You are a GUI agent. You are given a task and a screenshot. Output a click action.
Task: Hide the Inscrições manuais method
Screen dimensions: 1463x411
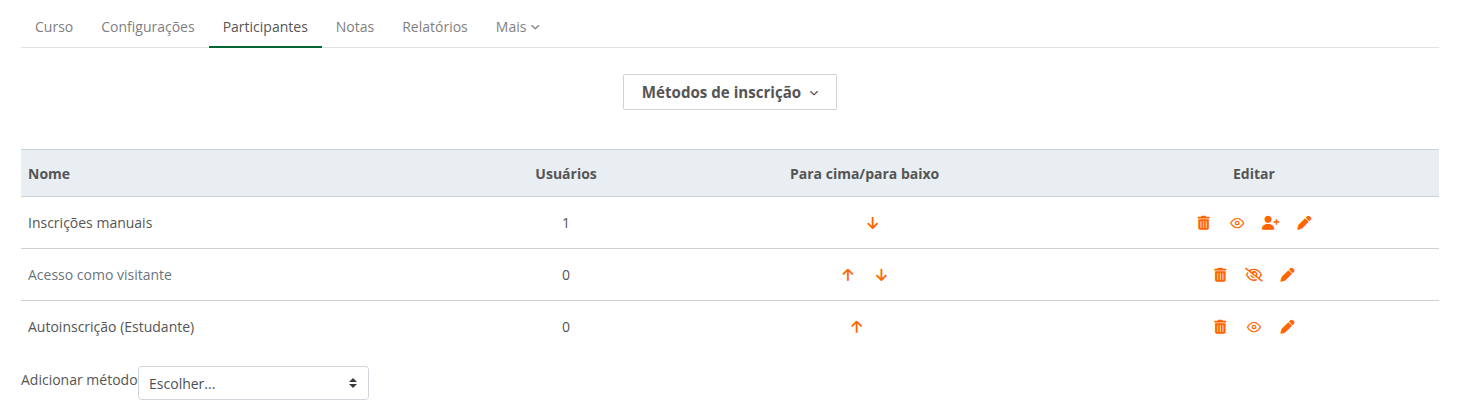pos(1237,223)
